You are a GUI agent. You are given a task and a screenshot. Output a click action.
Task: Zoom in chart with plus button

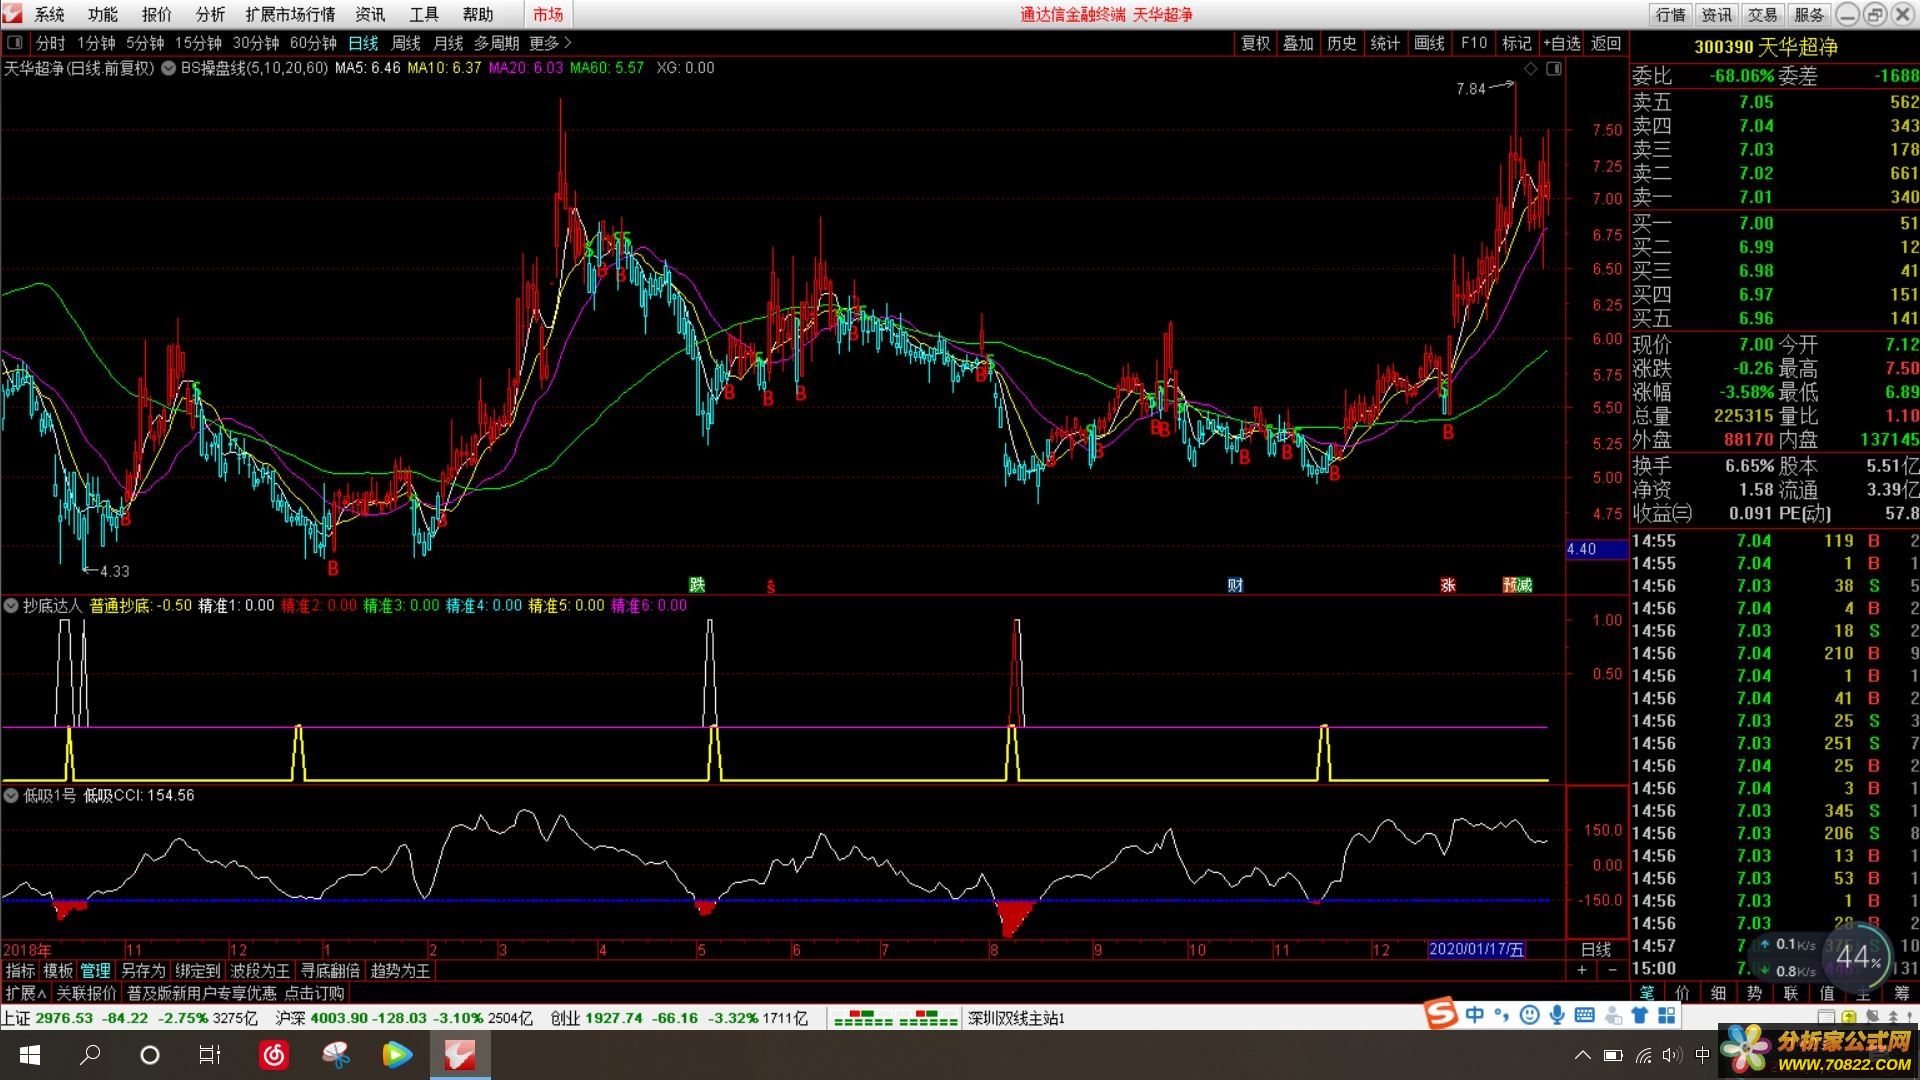pos(1582,970)
